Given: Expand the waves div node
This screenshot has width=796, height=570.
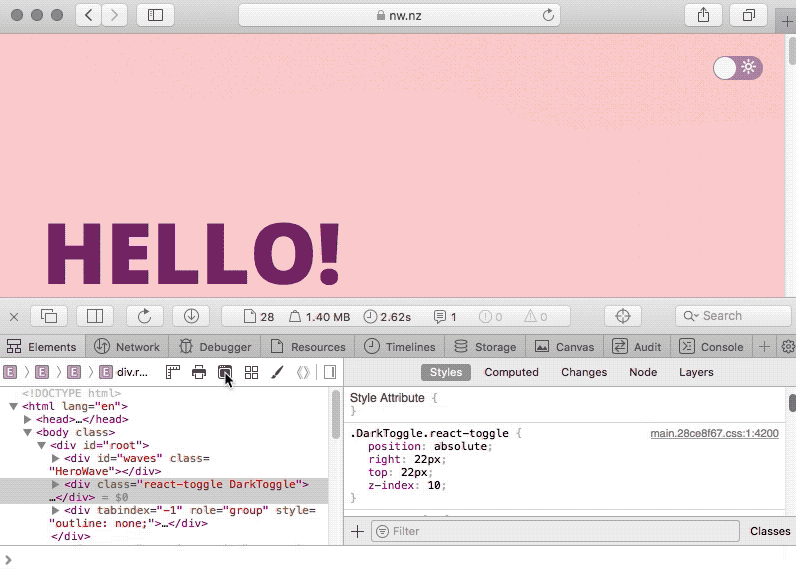Looking at the screenshot, I should pos(56,458).
